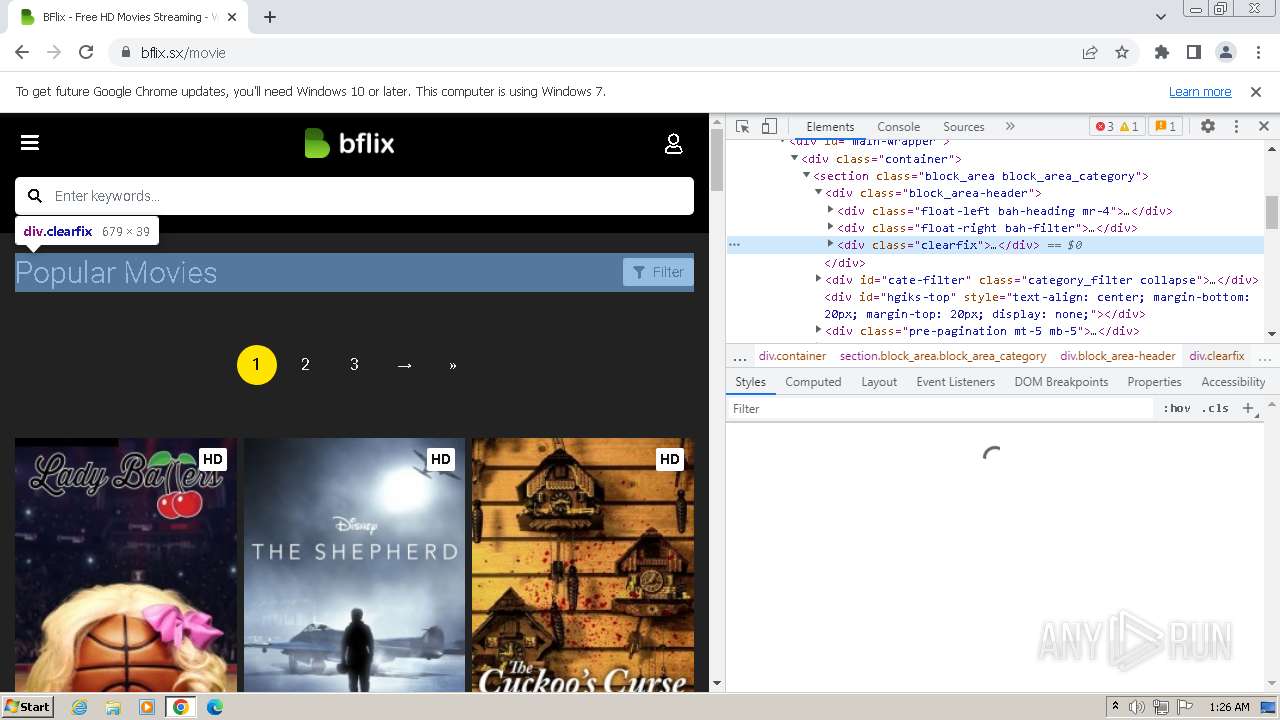The width and height of the screenshot is (1280, 720).
Task: Go to pagination page 3
Action: (x=354, y=365)
